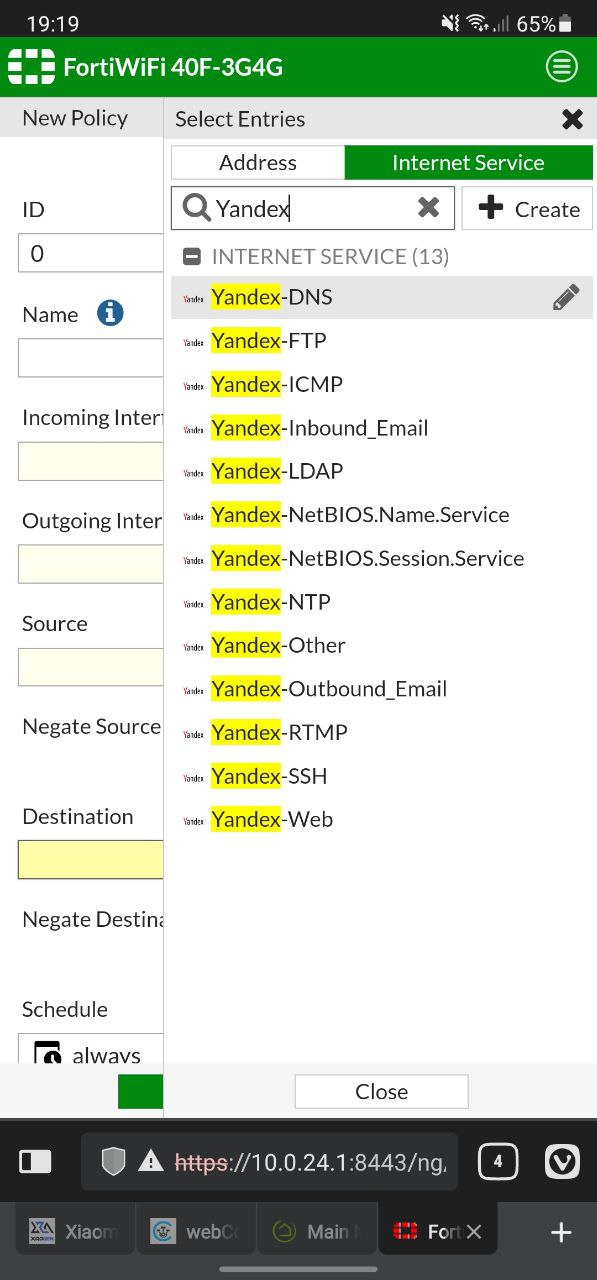Click the Yandex search input field
597x1280 pixels.
click(x=313, y=208)
